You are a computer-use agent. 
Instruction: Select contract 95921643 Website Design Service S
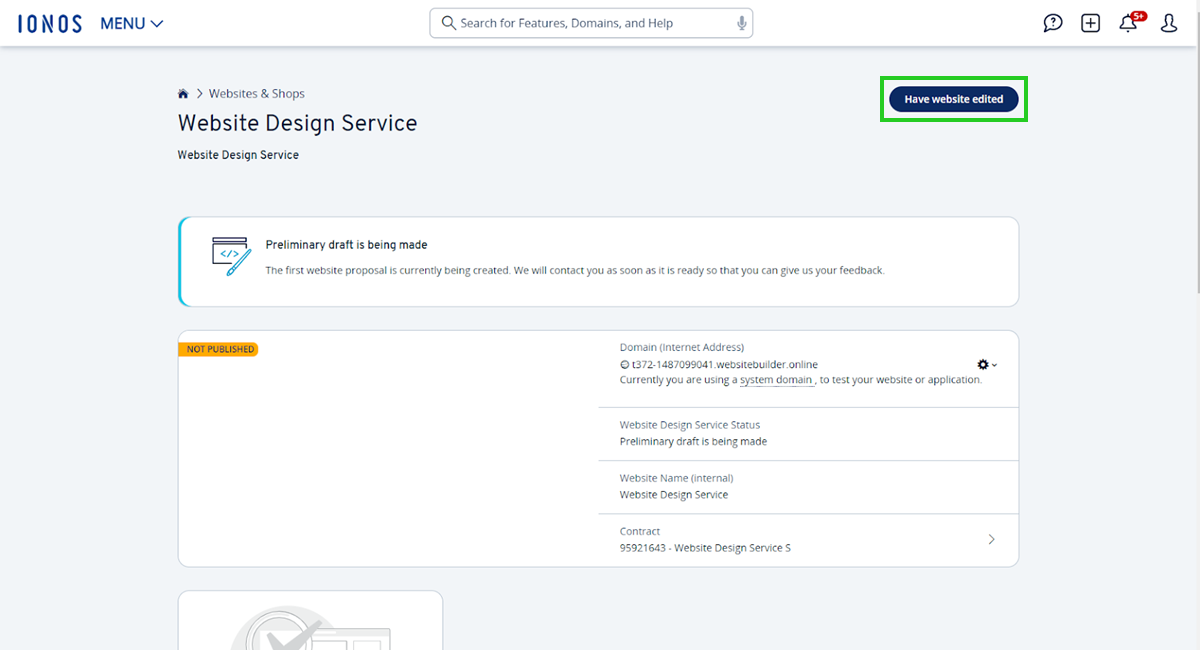[705, 548]
